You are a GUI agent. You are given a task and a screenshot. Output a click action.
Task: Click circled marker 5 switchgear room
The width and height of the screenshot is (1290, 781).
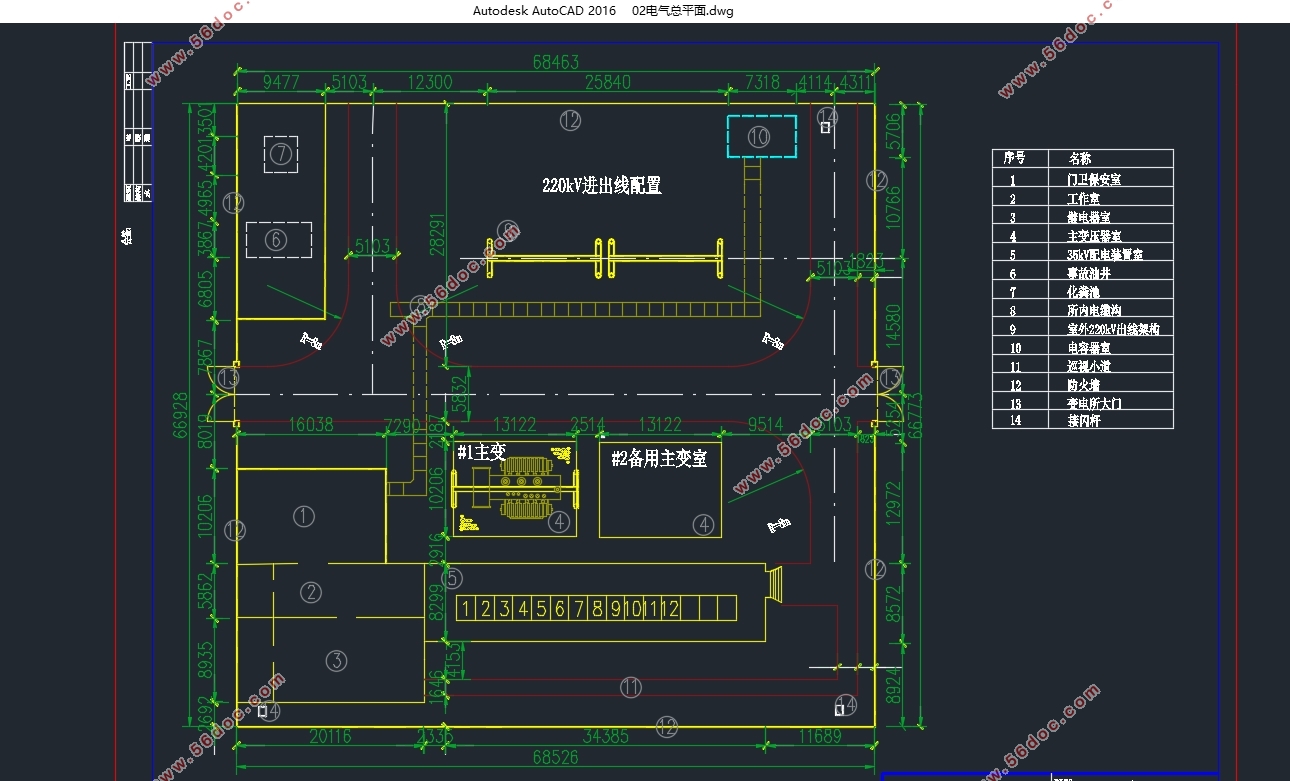pyautogui.click(x=452, y=578)
